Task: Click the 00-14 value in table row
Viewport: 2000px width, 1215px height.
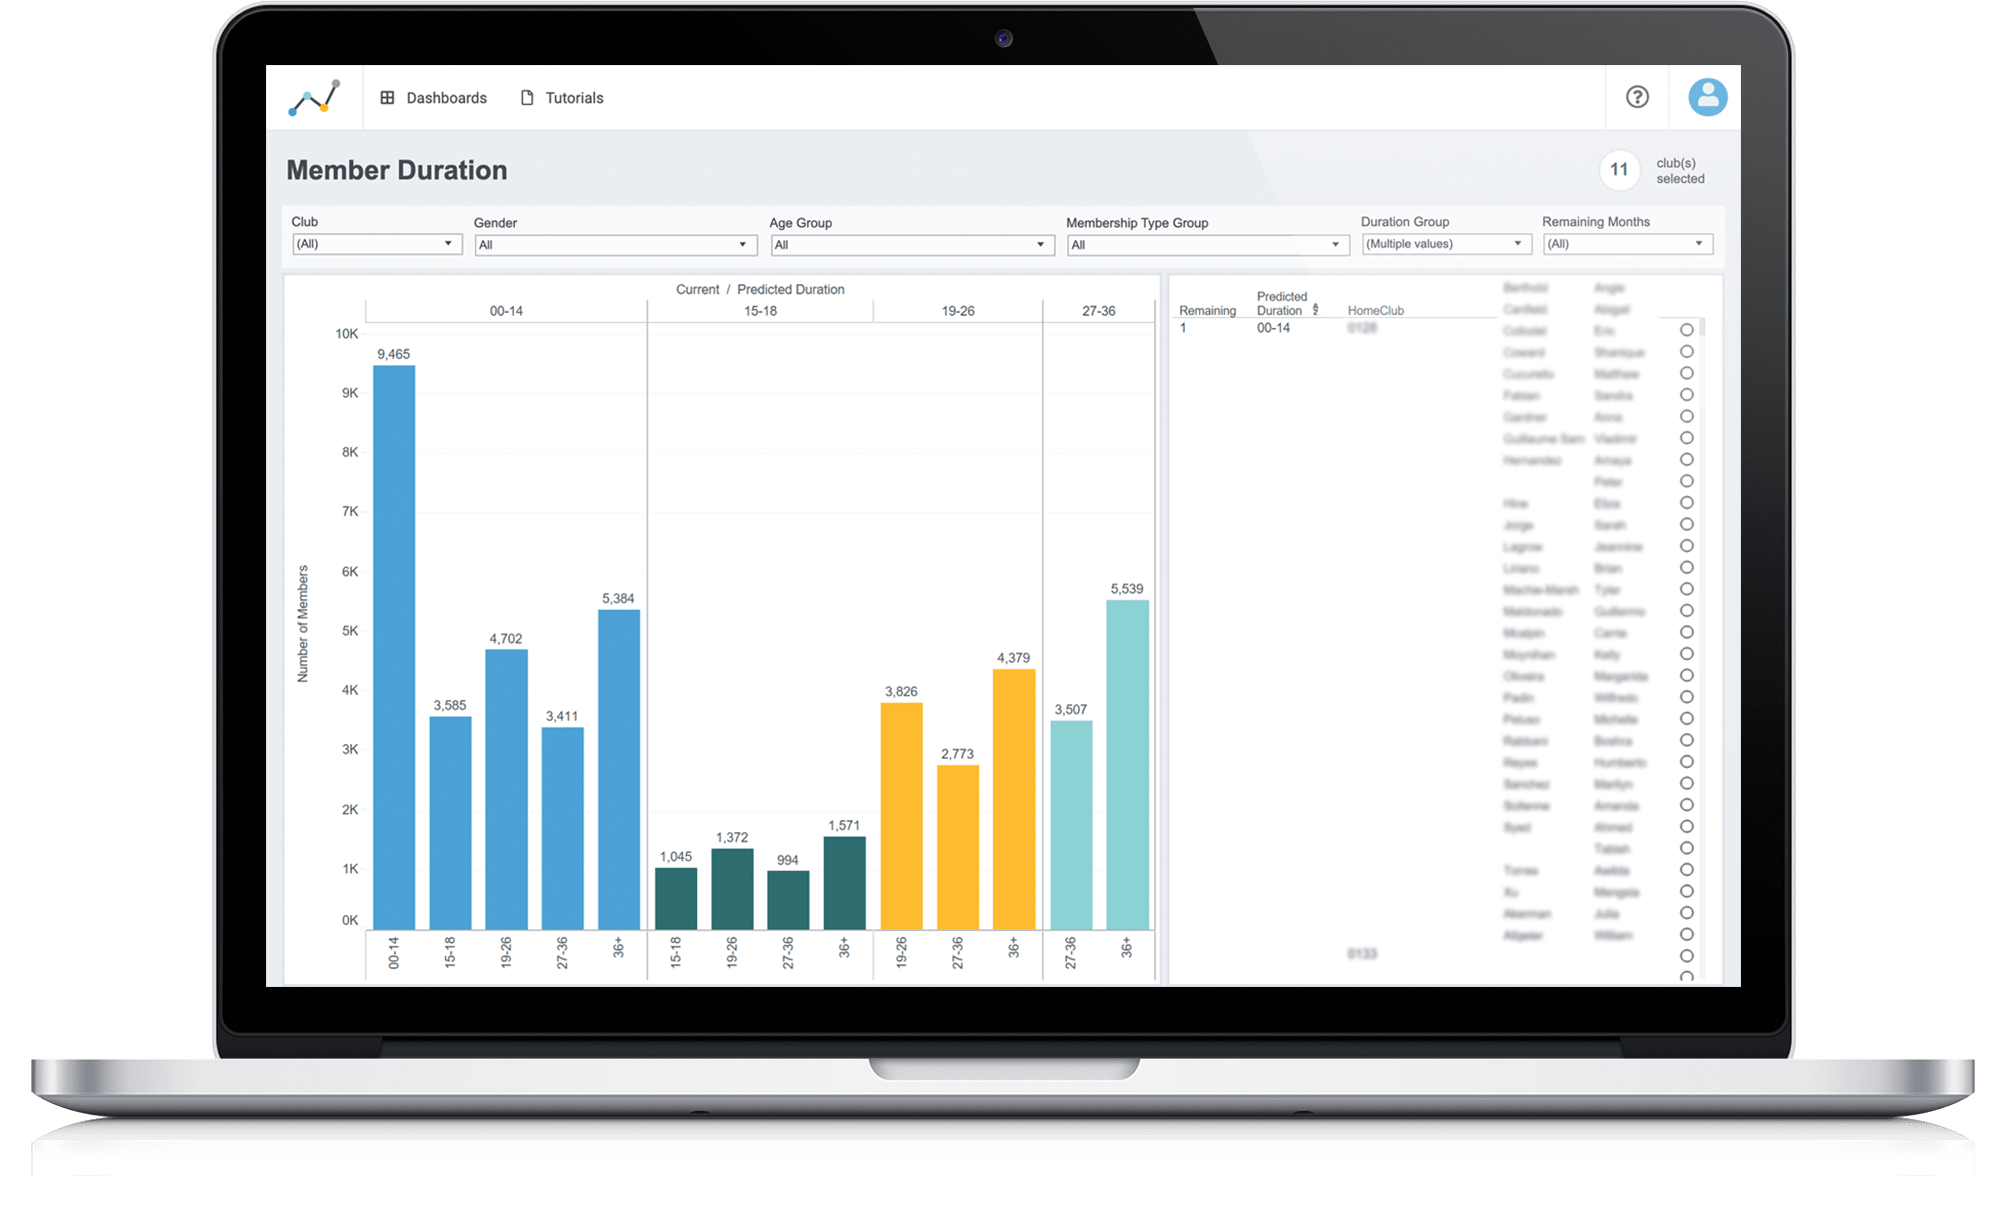Action: (x=1273, y=328)
